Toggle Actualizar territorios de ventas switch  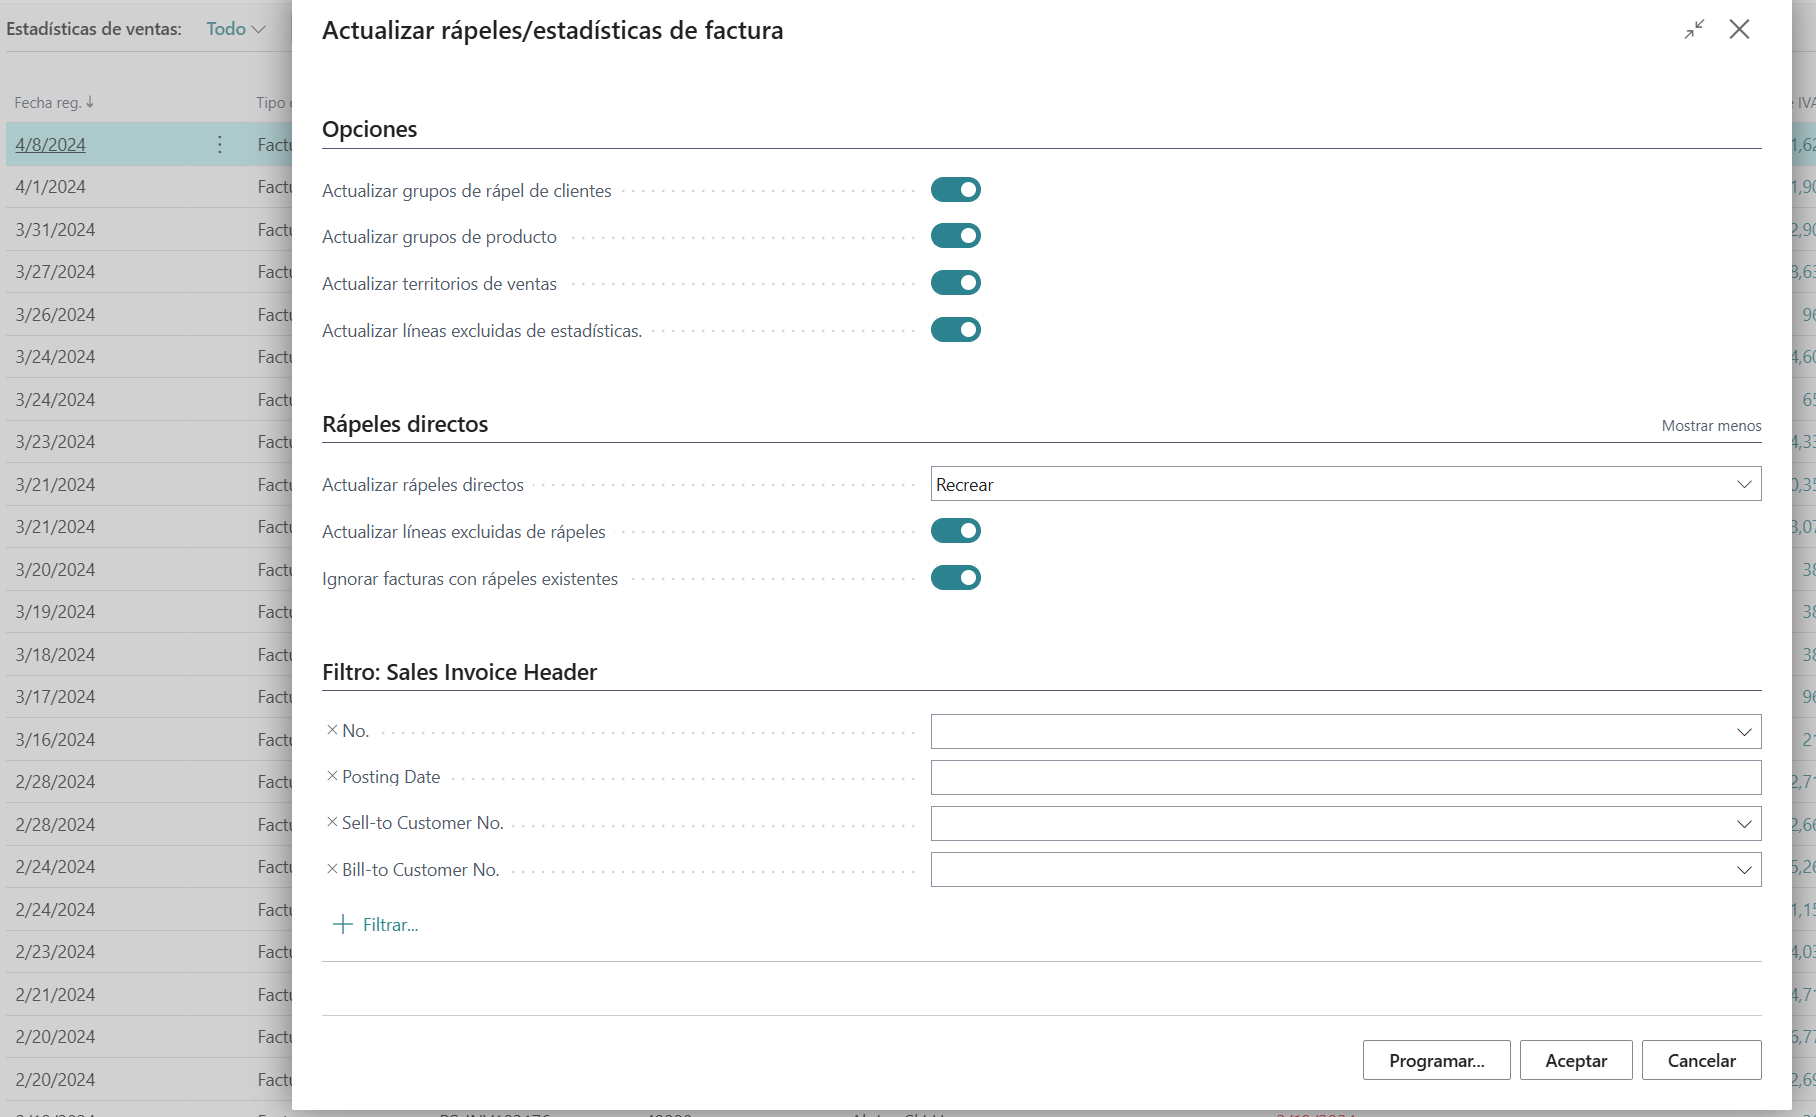tap(956, 283)
